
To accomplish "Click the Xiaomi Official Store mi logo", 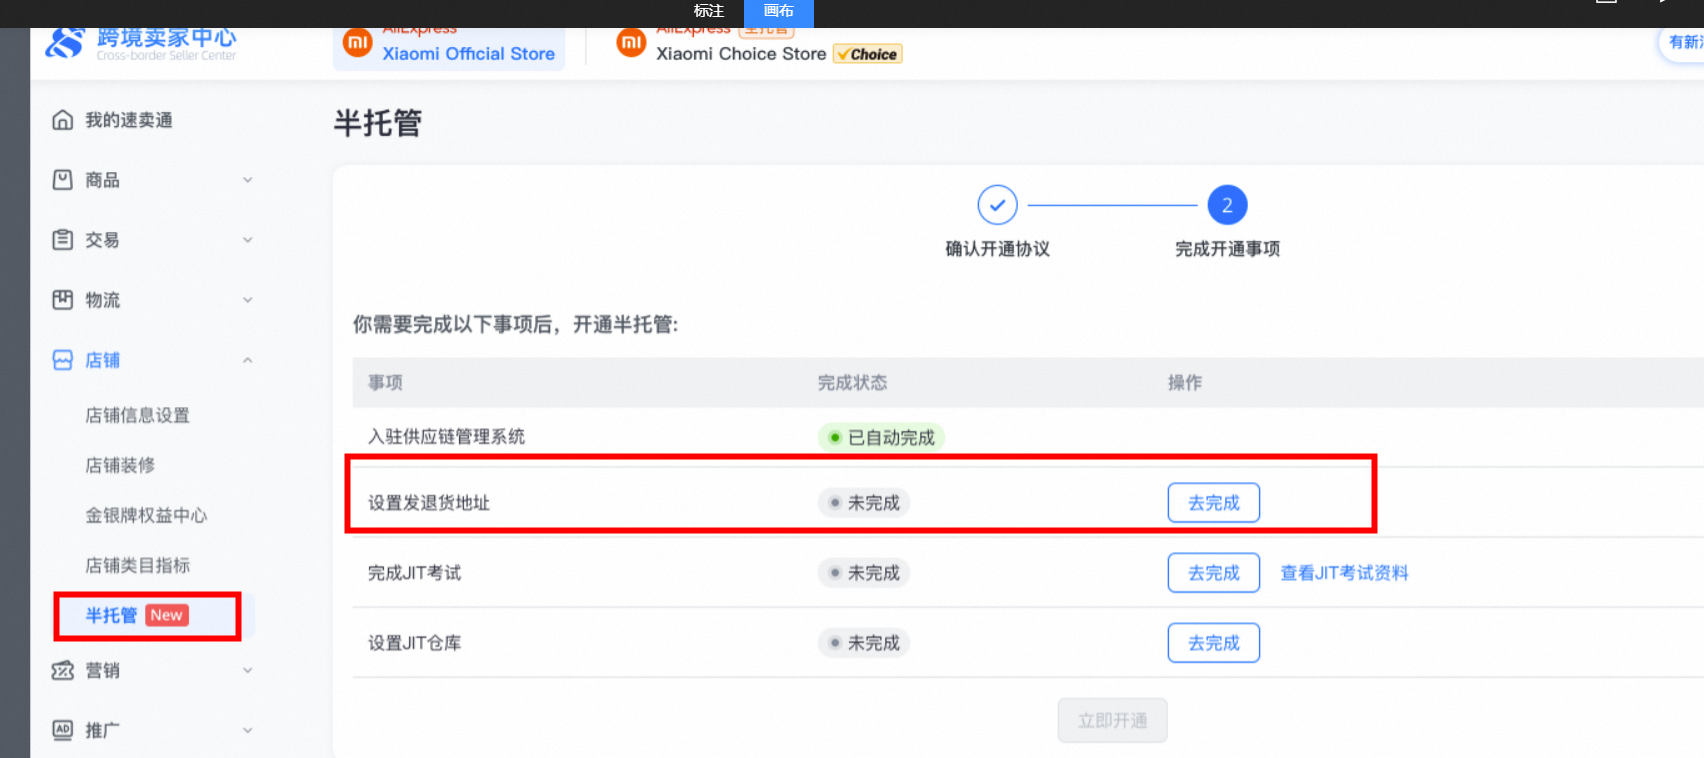I will point(357,43).
